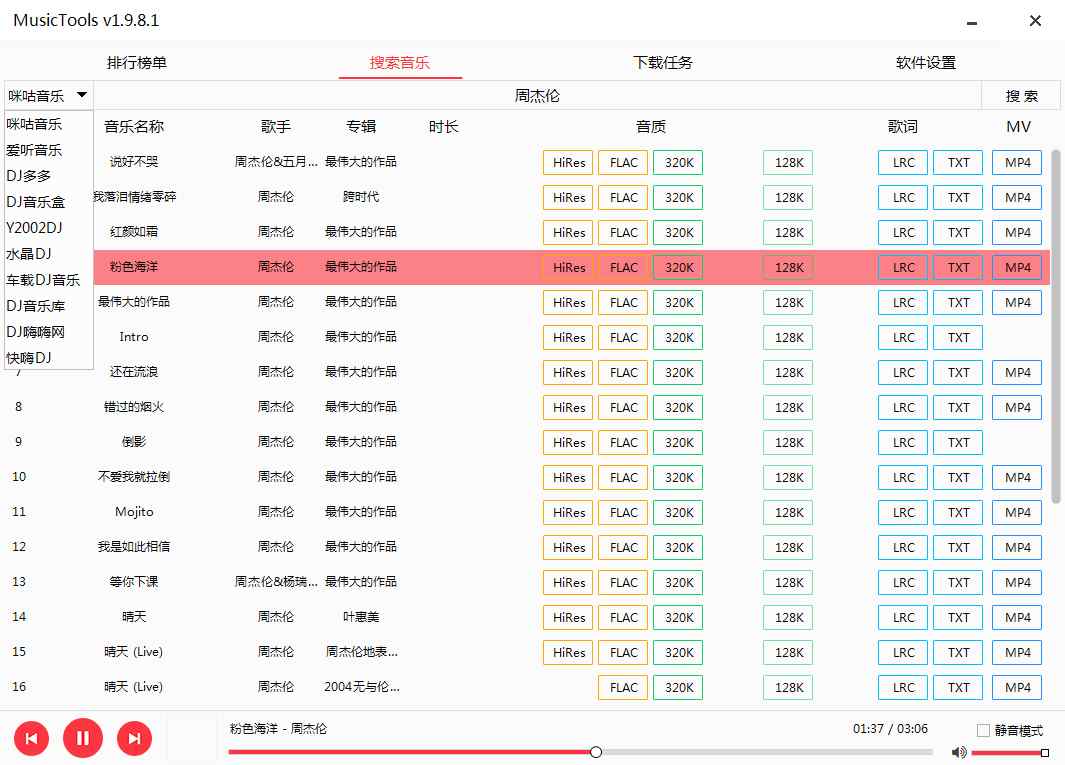Click the 专辑 column header
This screenshot has width=1065, height=765.
(x=361, y=126)
